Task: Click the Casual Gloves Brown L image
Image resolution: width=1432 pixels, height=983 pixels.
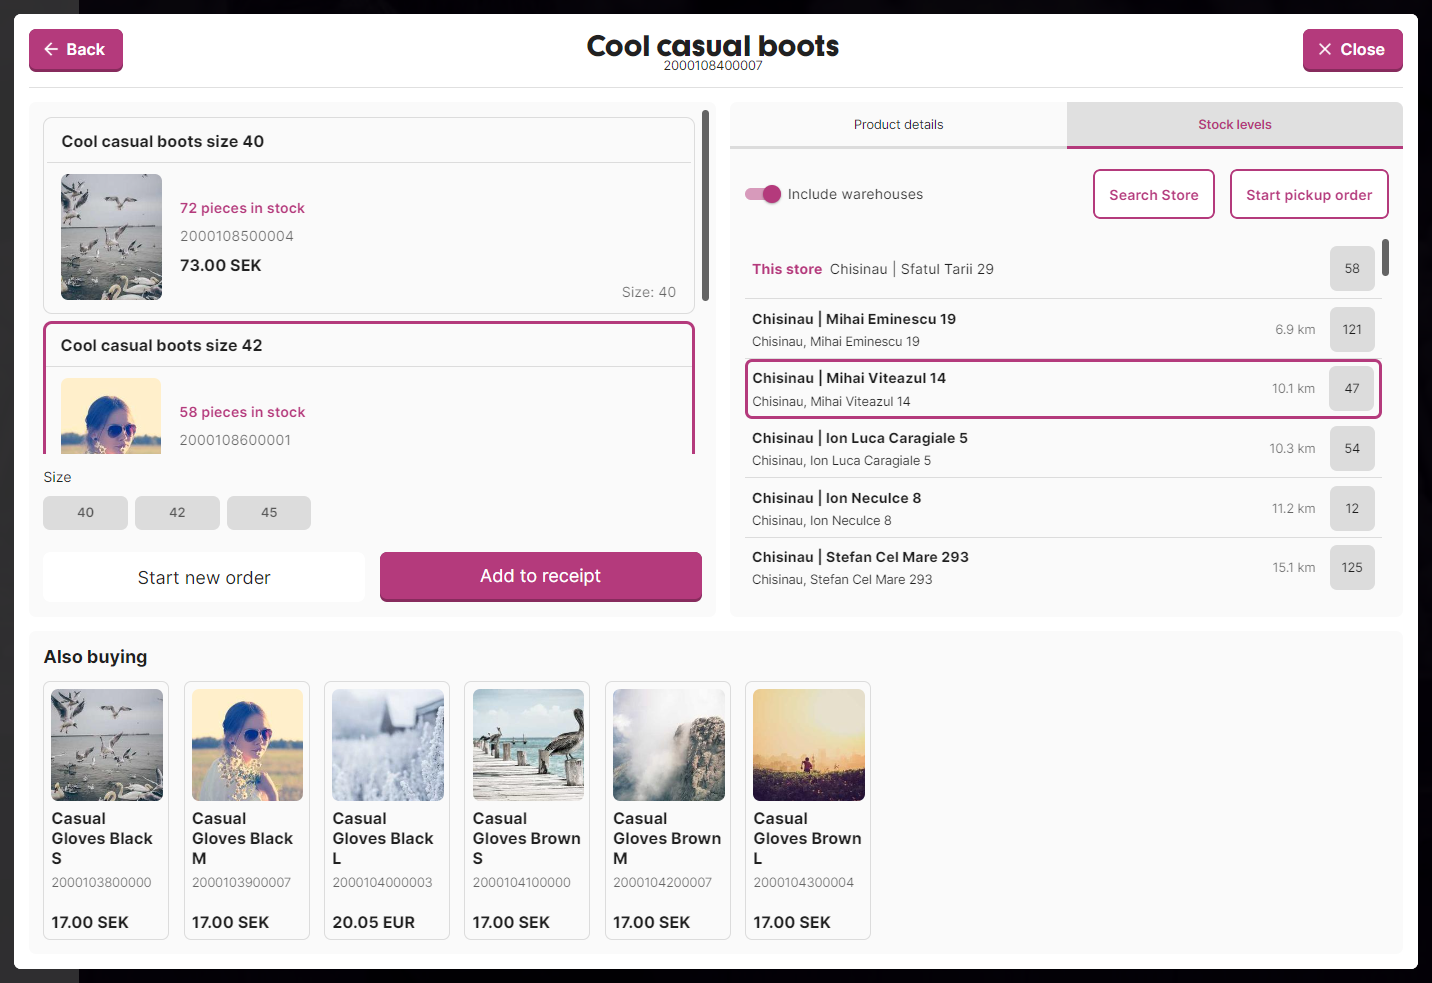Action: 808,745
